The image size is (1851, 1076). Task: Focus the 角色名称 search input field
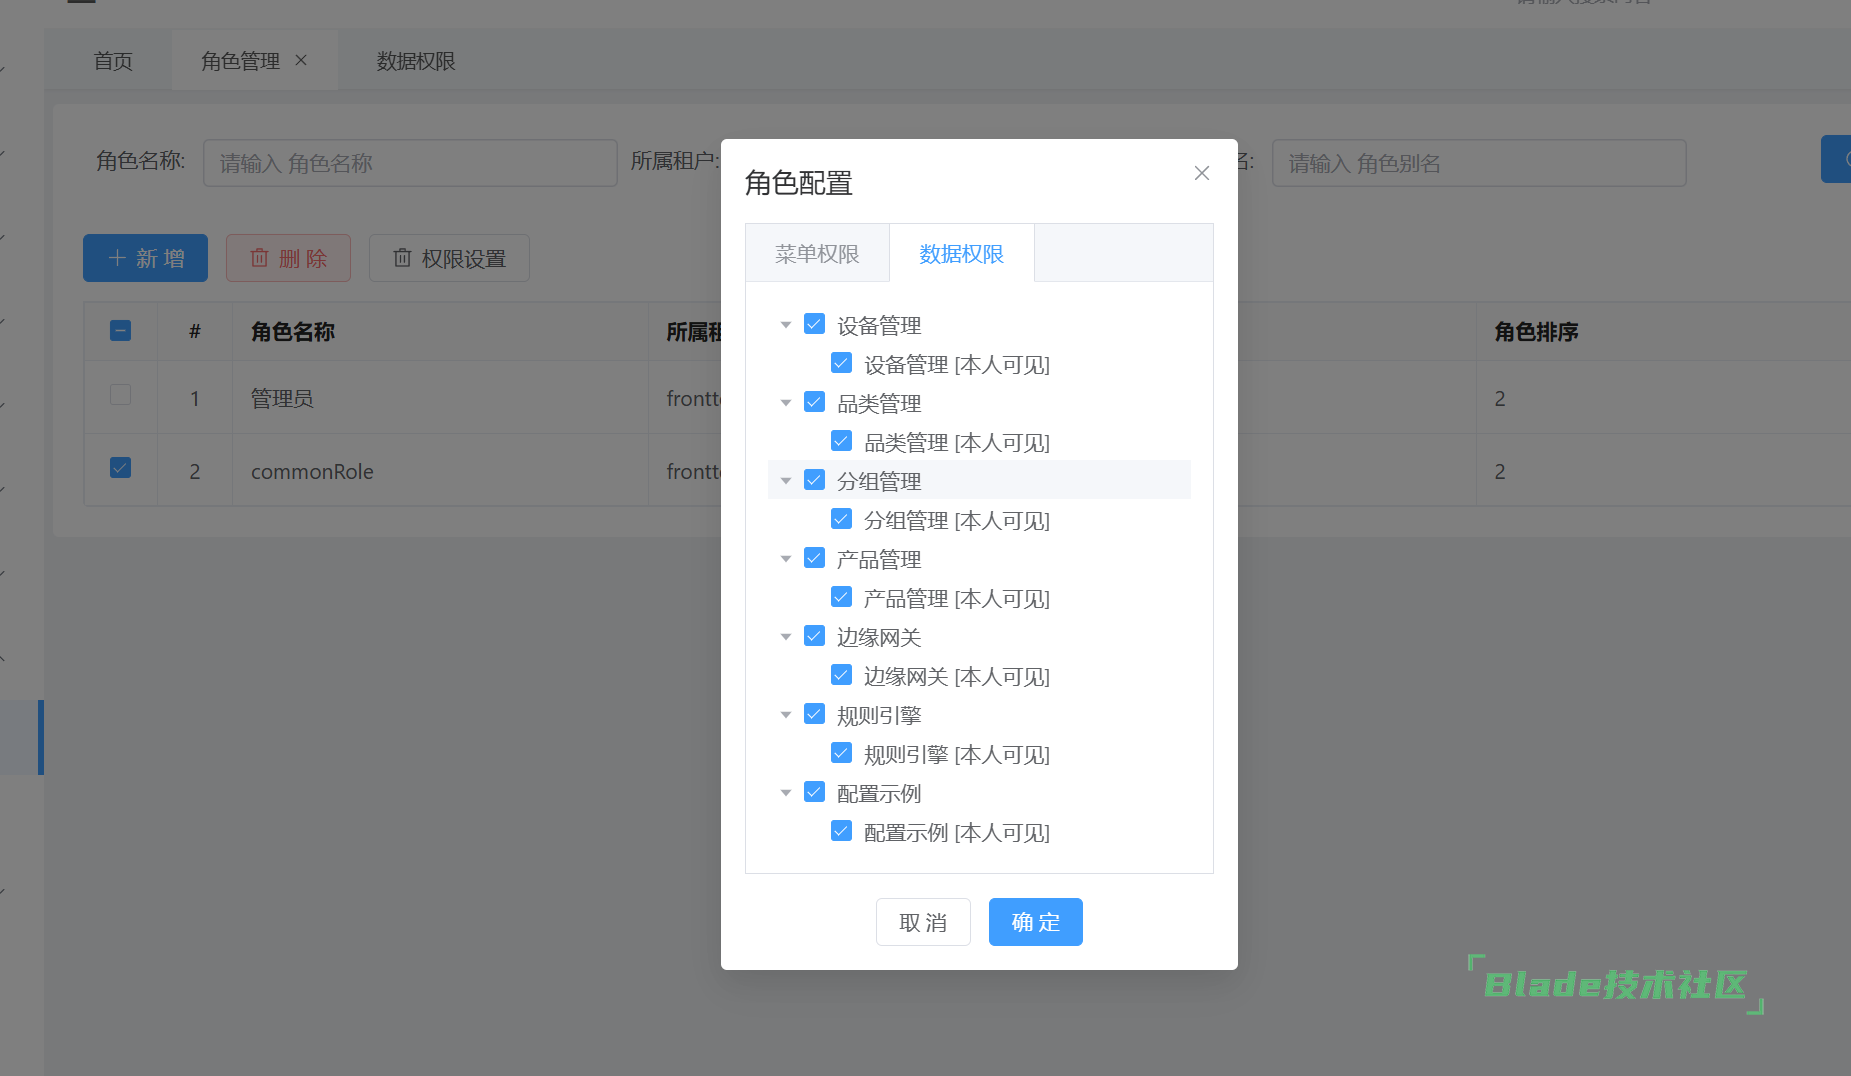tap(410, 163)
